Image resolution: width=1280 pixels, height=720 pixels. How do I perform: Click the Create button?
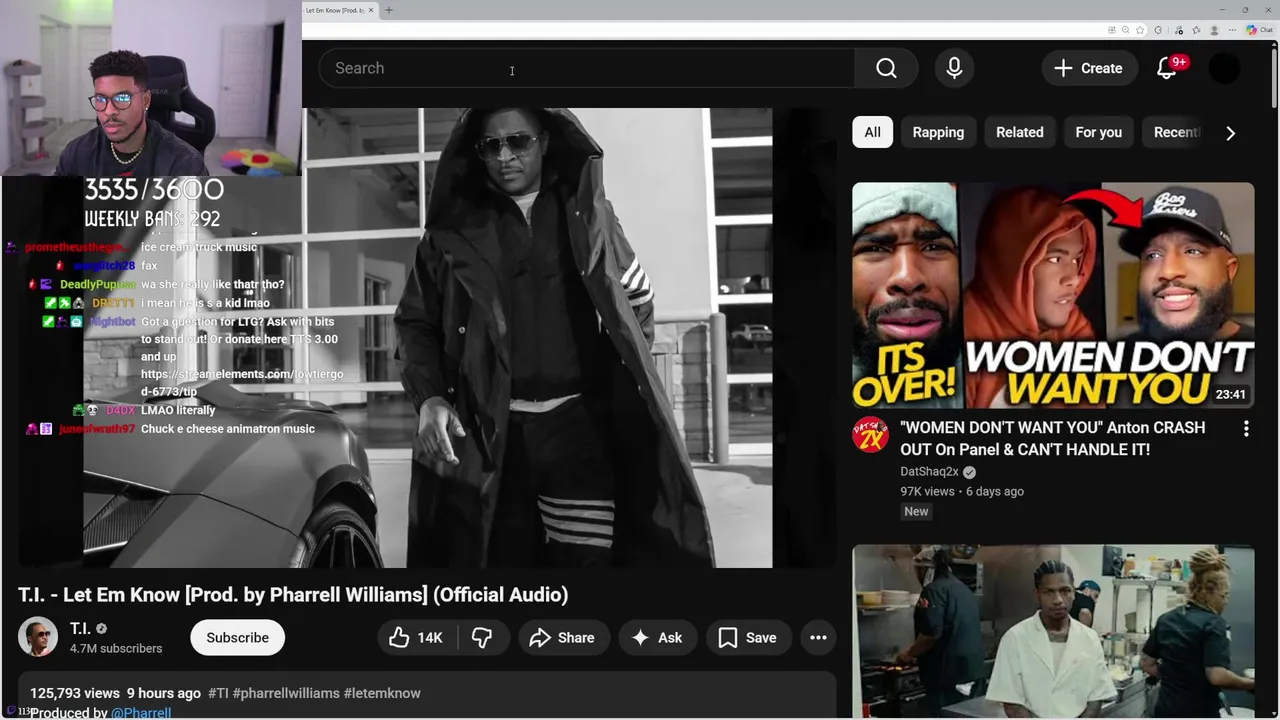tap(1089, 68)
